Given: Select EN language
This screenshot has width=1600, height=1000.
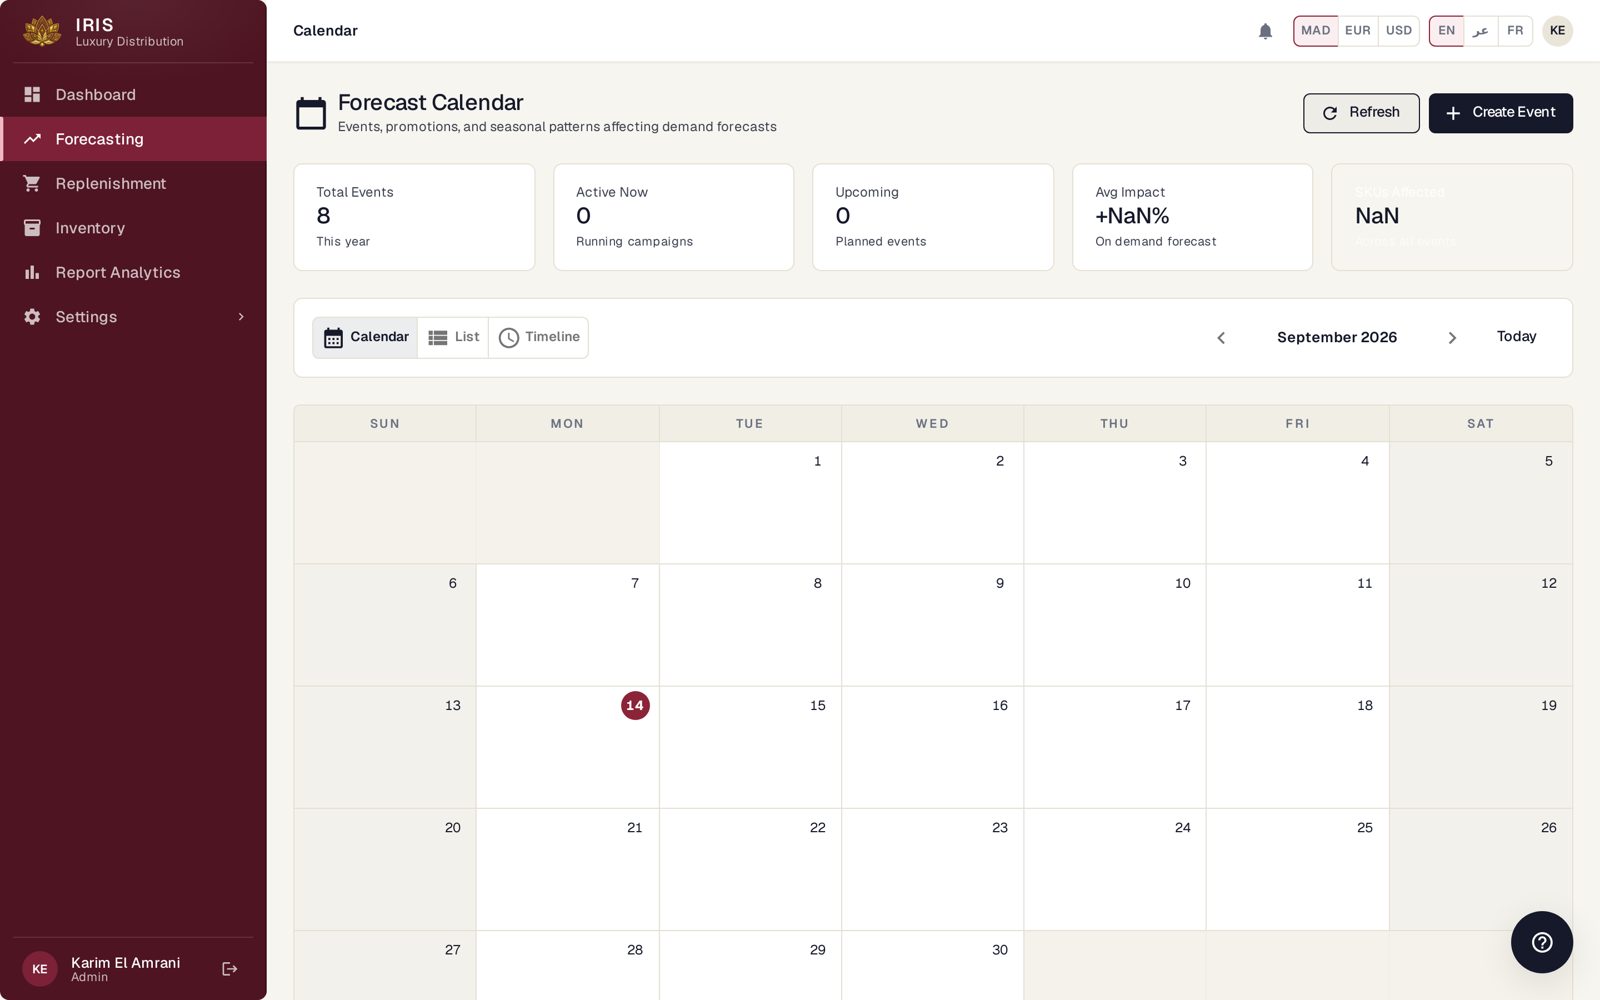Looking at the screenshot, I should click(x=1446, y=31).
